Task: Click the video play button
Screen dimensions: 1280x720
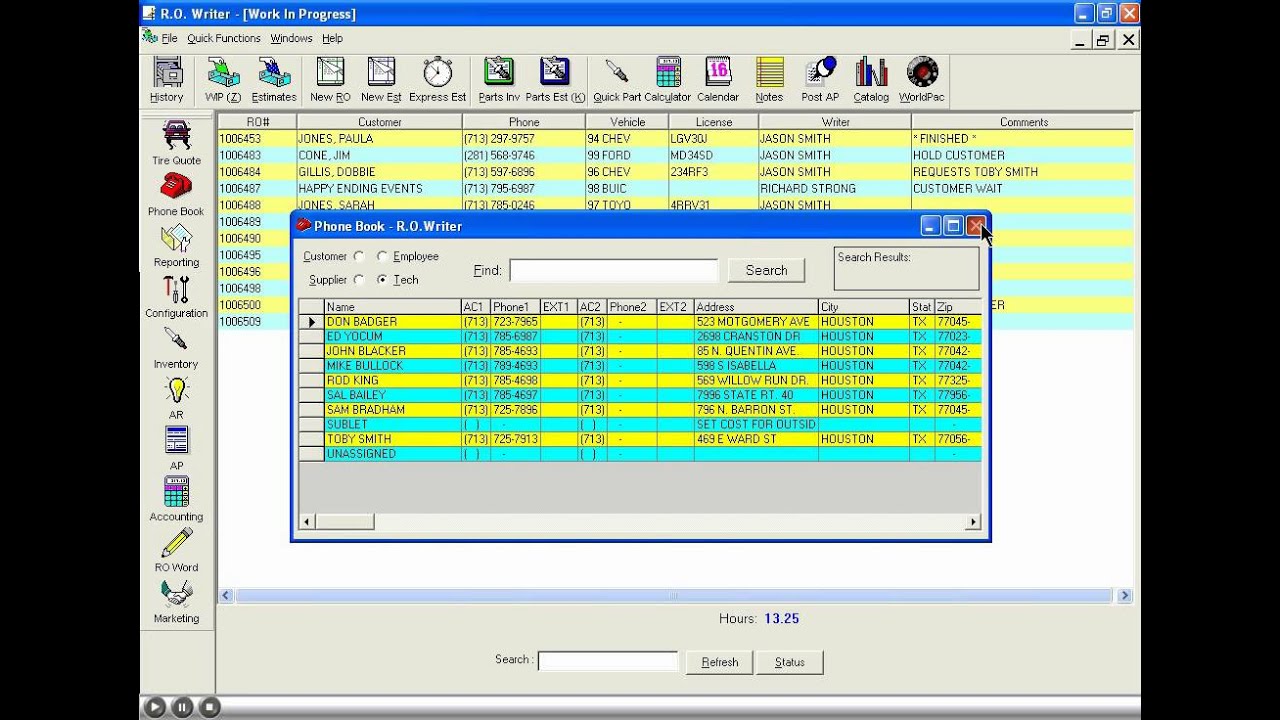Action: pos(155,707)
